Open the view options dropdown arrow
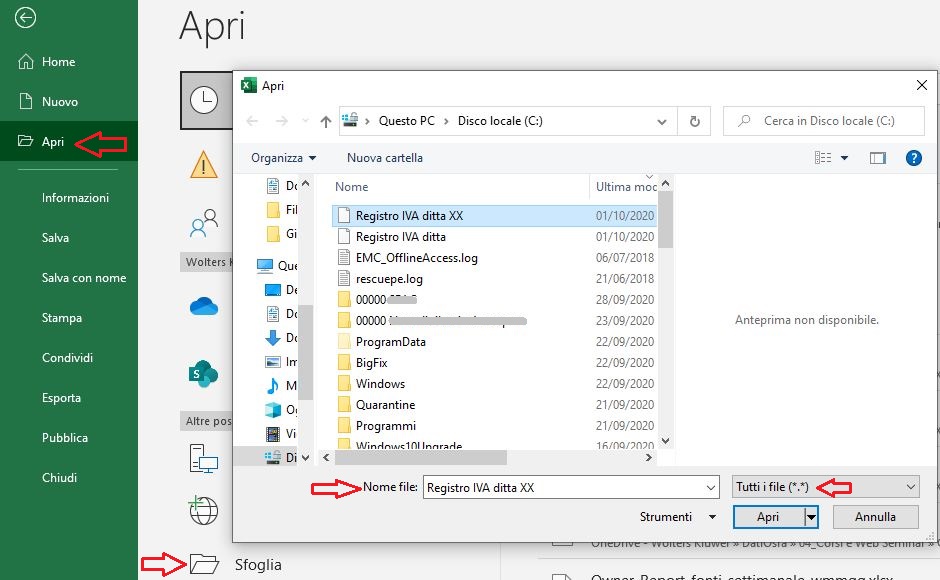 845,158
